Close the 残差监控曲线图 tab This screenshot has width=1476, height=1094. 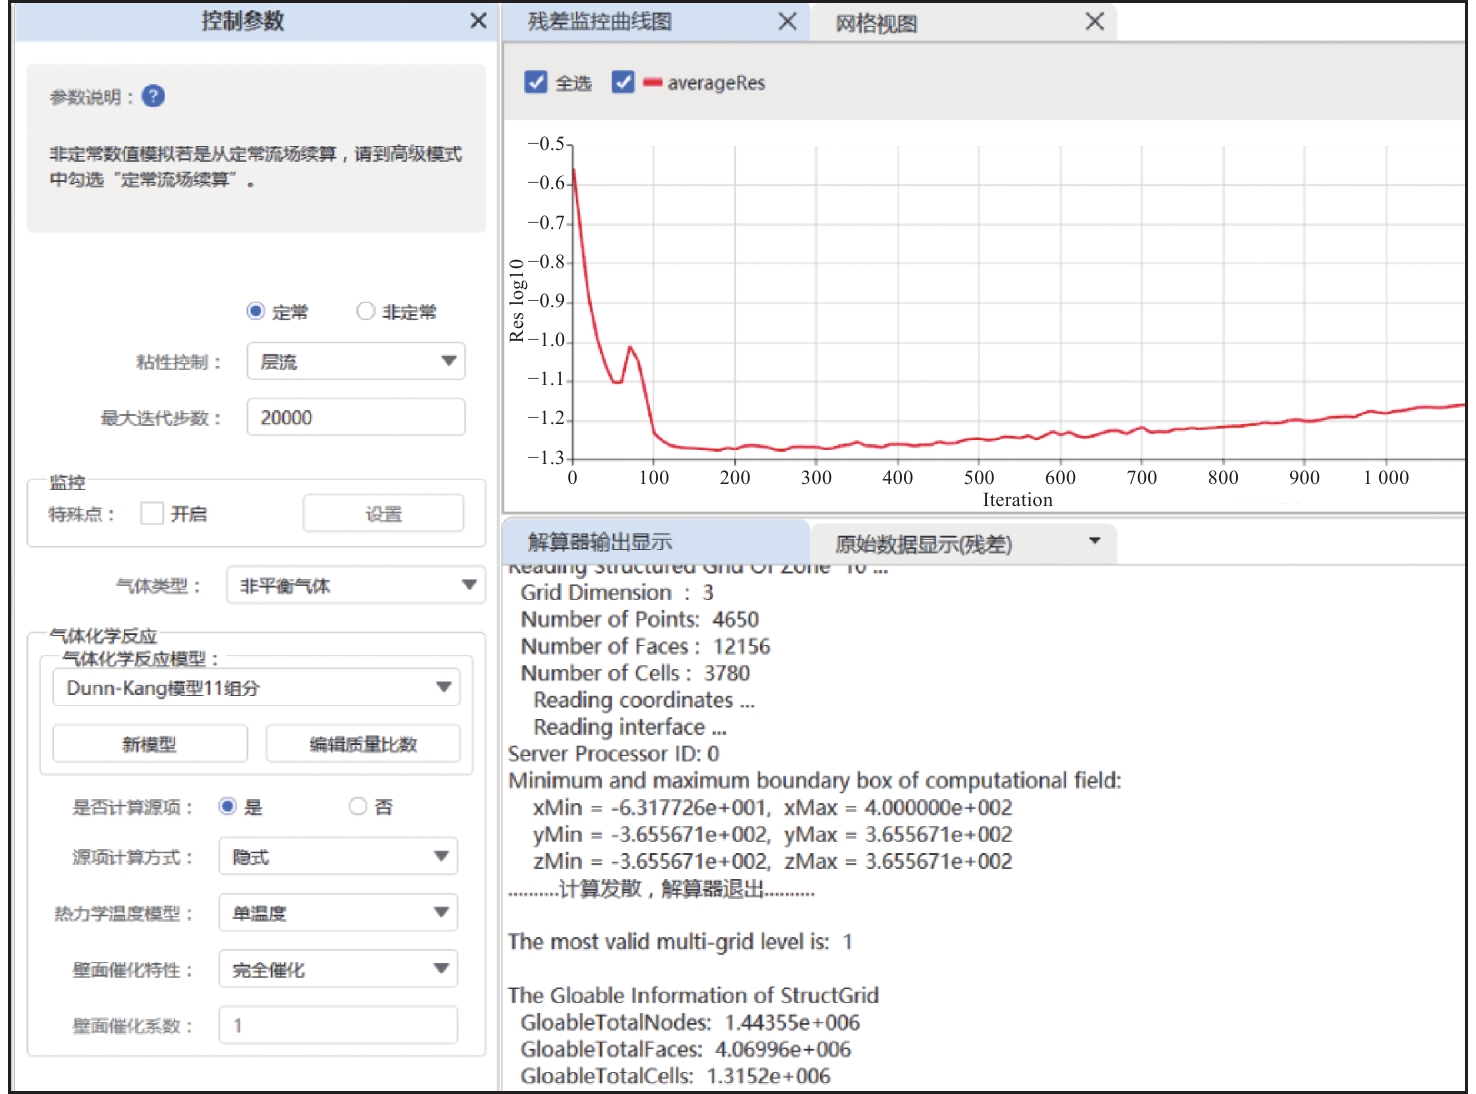(787, 22)
